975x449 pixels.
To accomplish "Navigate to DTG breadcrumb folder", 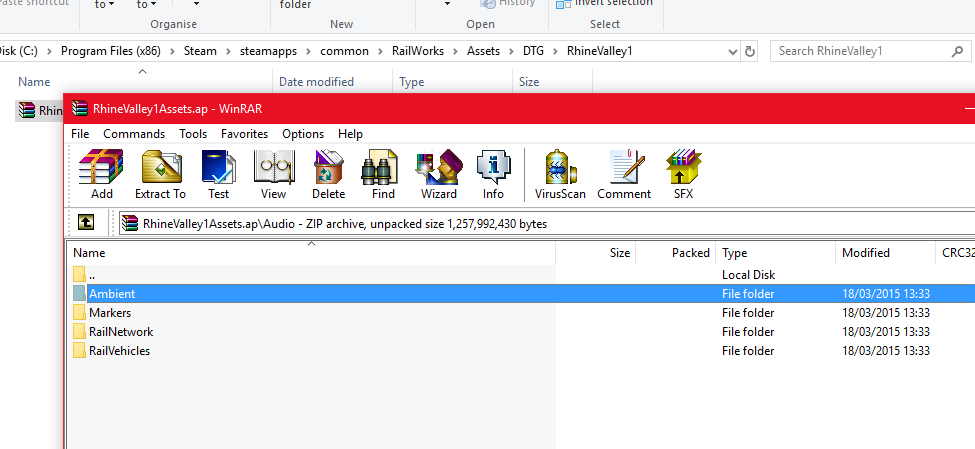I will pos(533,51).
